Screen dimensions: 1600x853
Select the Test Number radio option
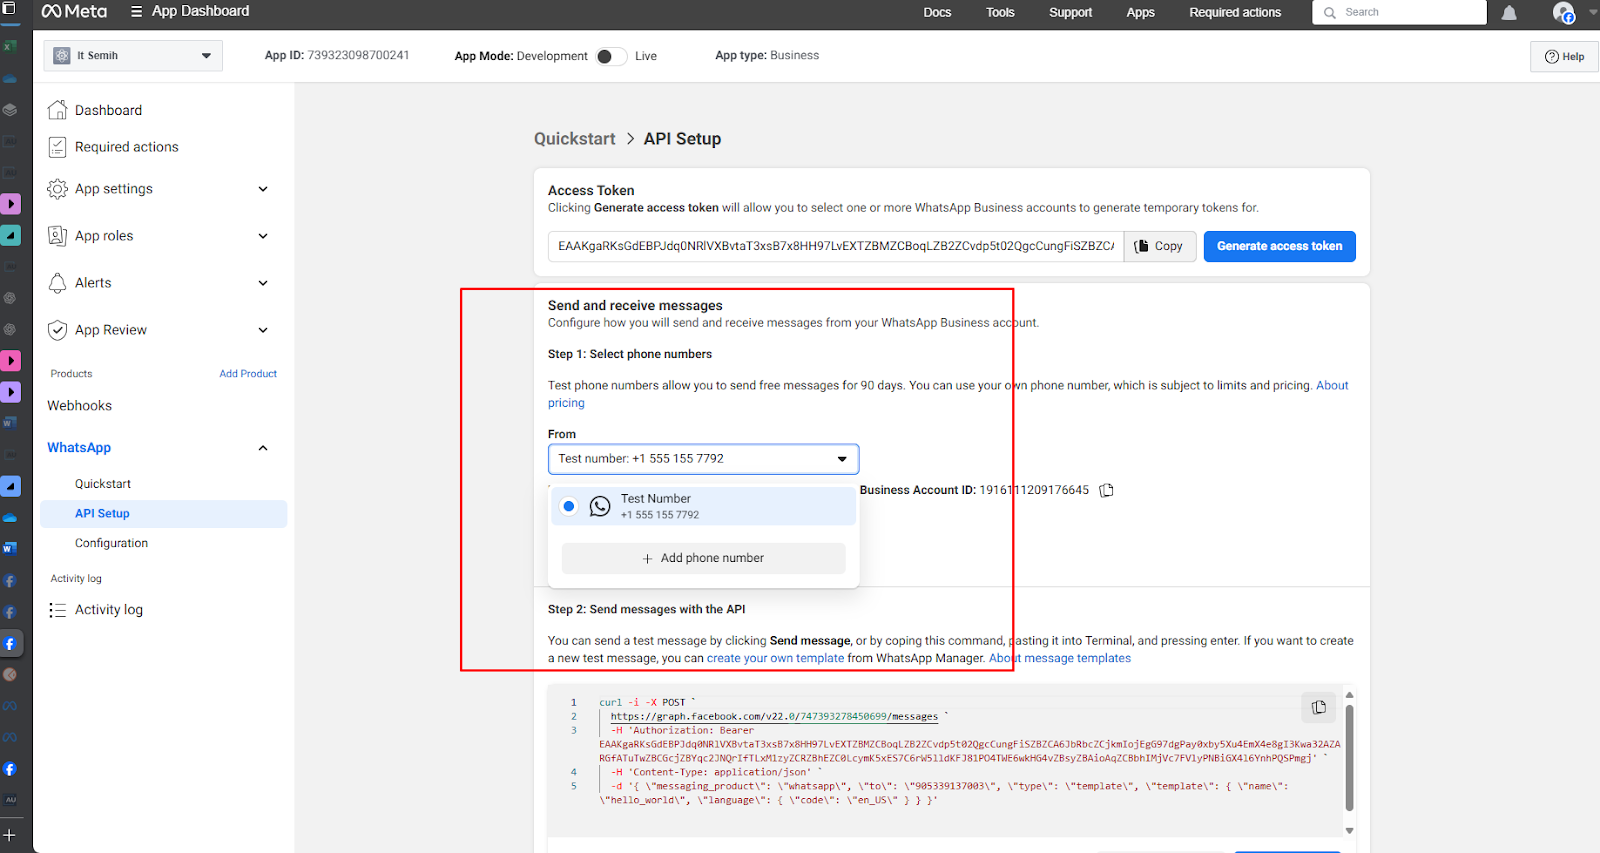pos(569,506)
